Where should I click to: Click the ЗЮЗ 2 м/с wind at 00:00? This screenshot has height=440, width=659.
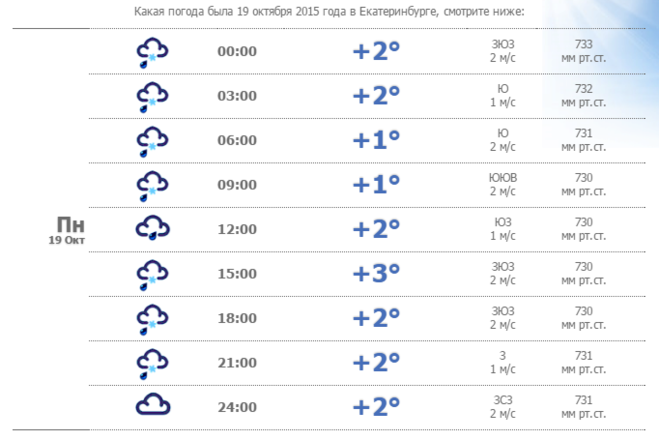click(503, 52)
